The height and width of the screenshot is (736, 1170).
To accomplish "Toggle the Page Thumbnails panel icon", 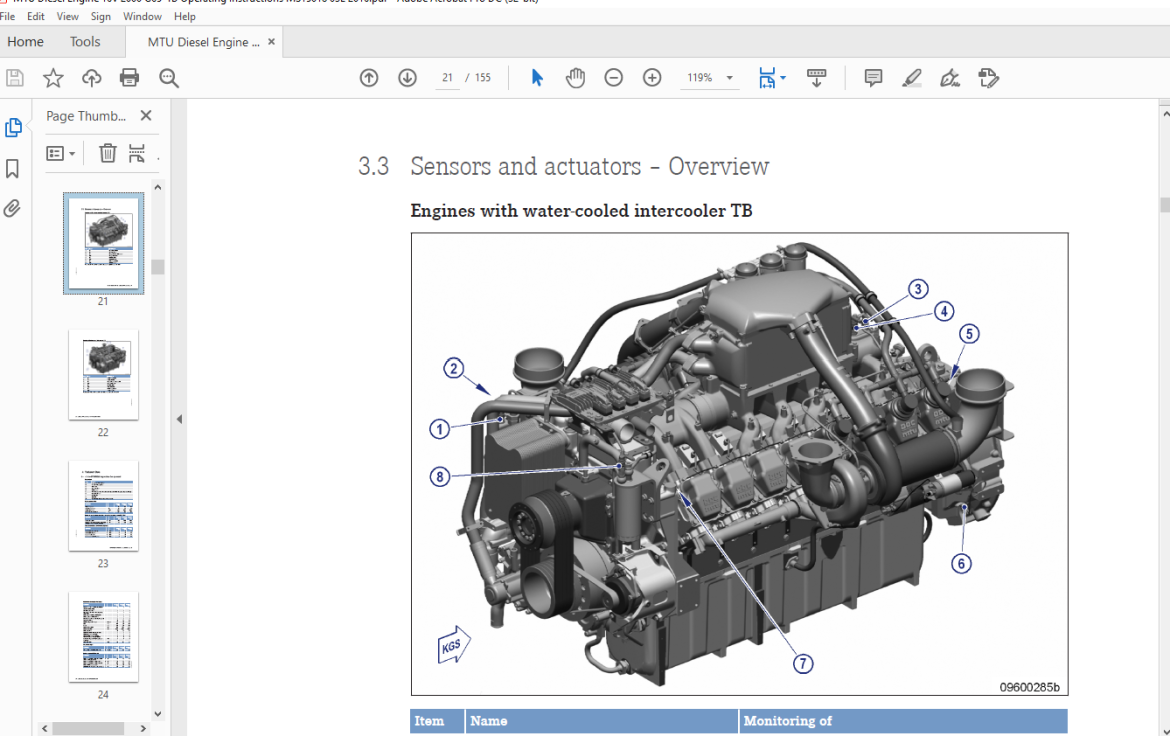I will [13, 128].
